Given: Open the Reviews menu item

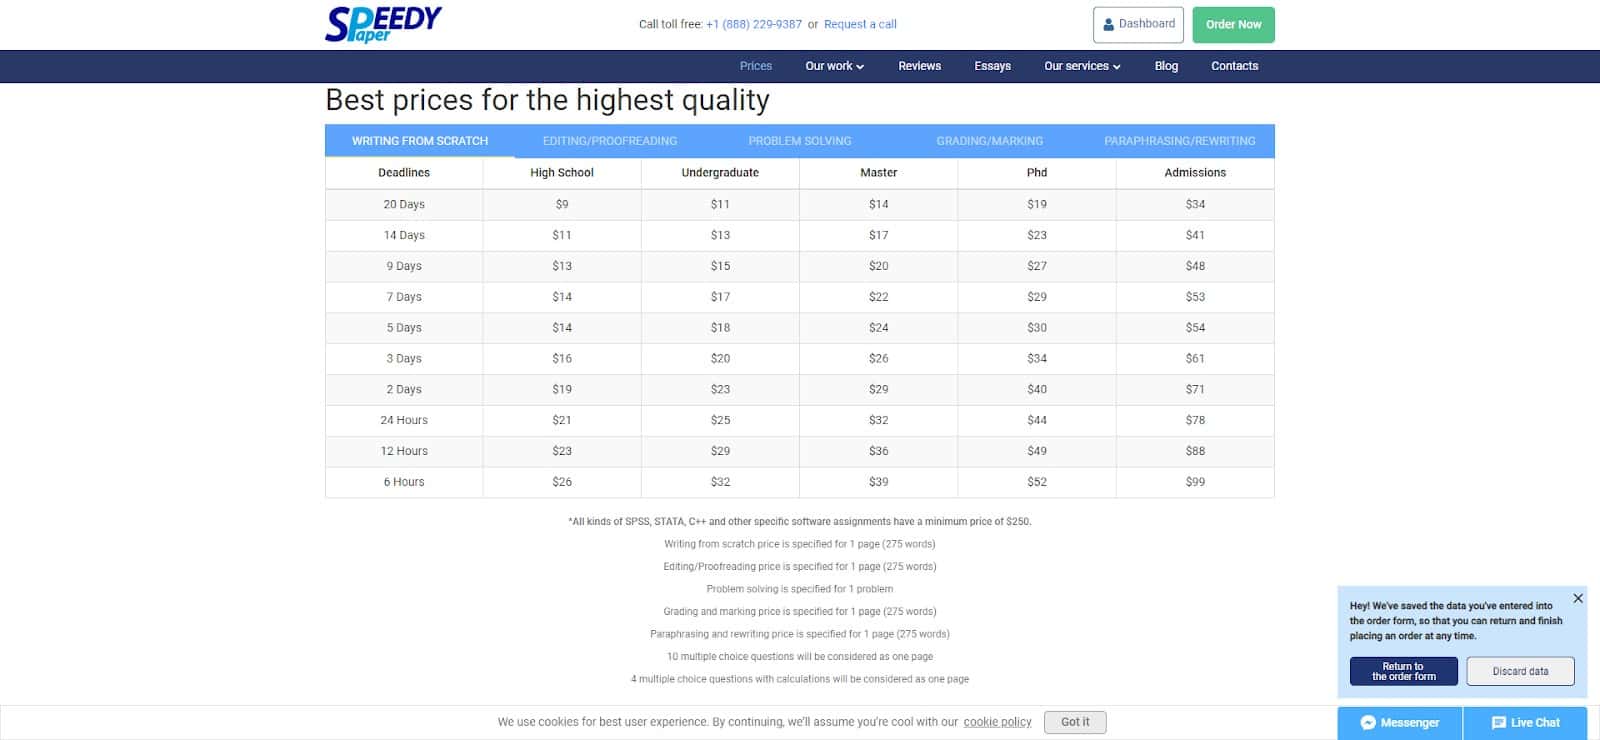Looking at the screenshot, I should [919, 66].
